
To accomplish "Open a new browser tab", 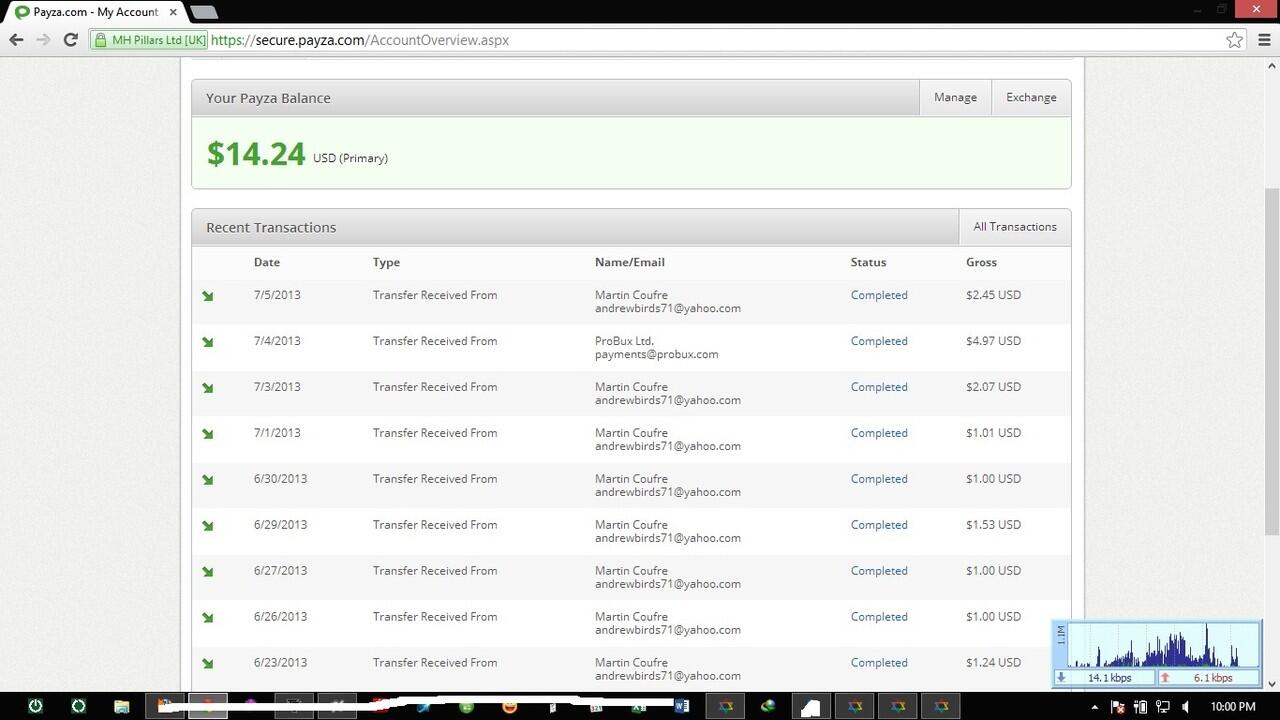I will pos(204,12).
